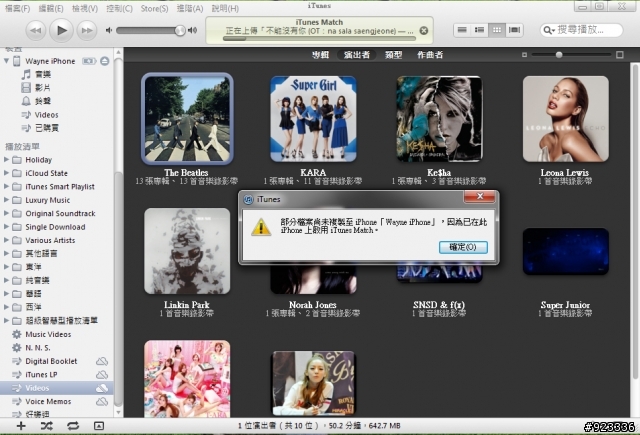Collapse the Wayne iPhone device tree
Screen dimensions: 640x435
(x=7, y=61)
